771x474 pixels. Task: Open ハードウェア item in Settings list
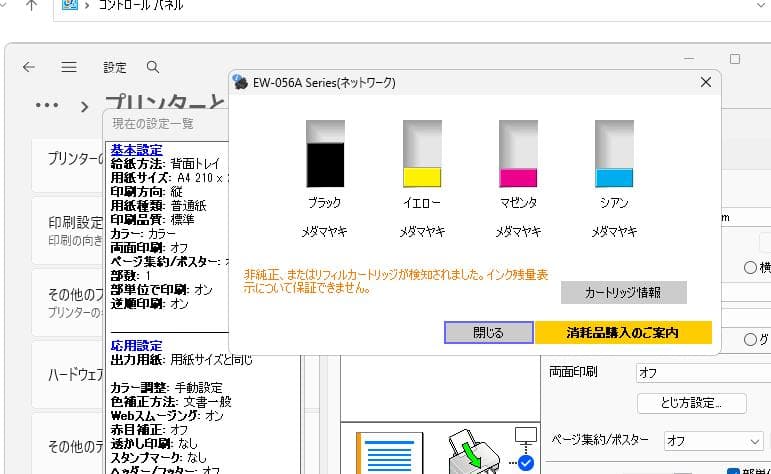pyautogui.click(x=67, y=375)
